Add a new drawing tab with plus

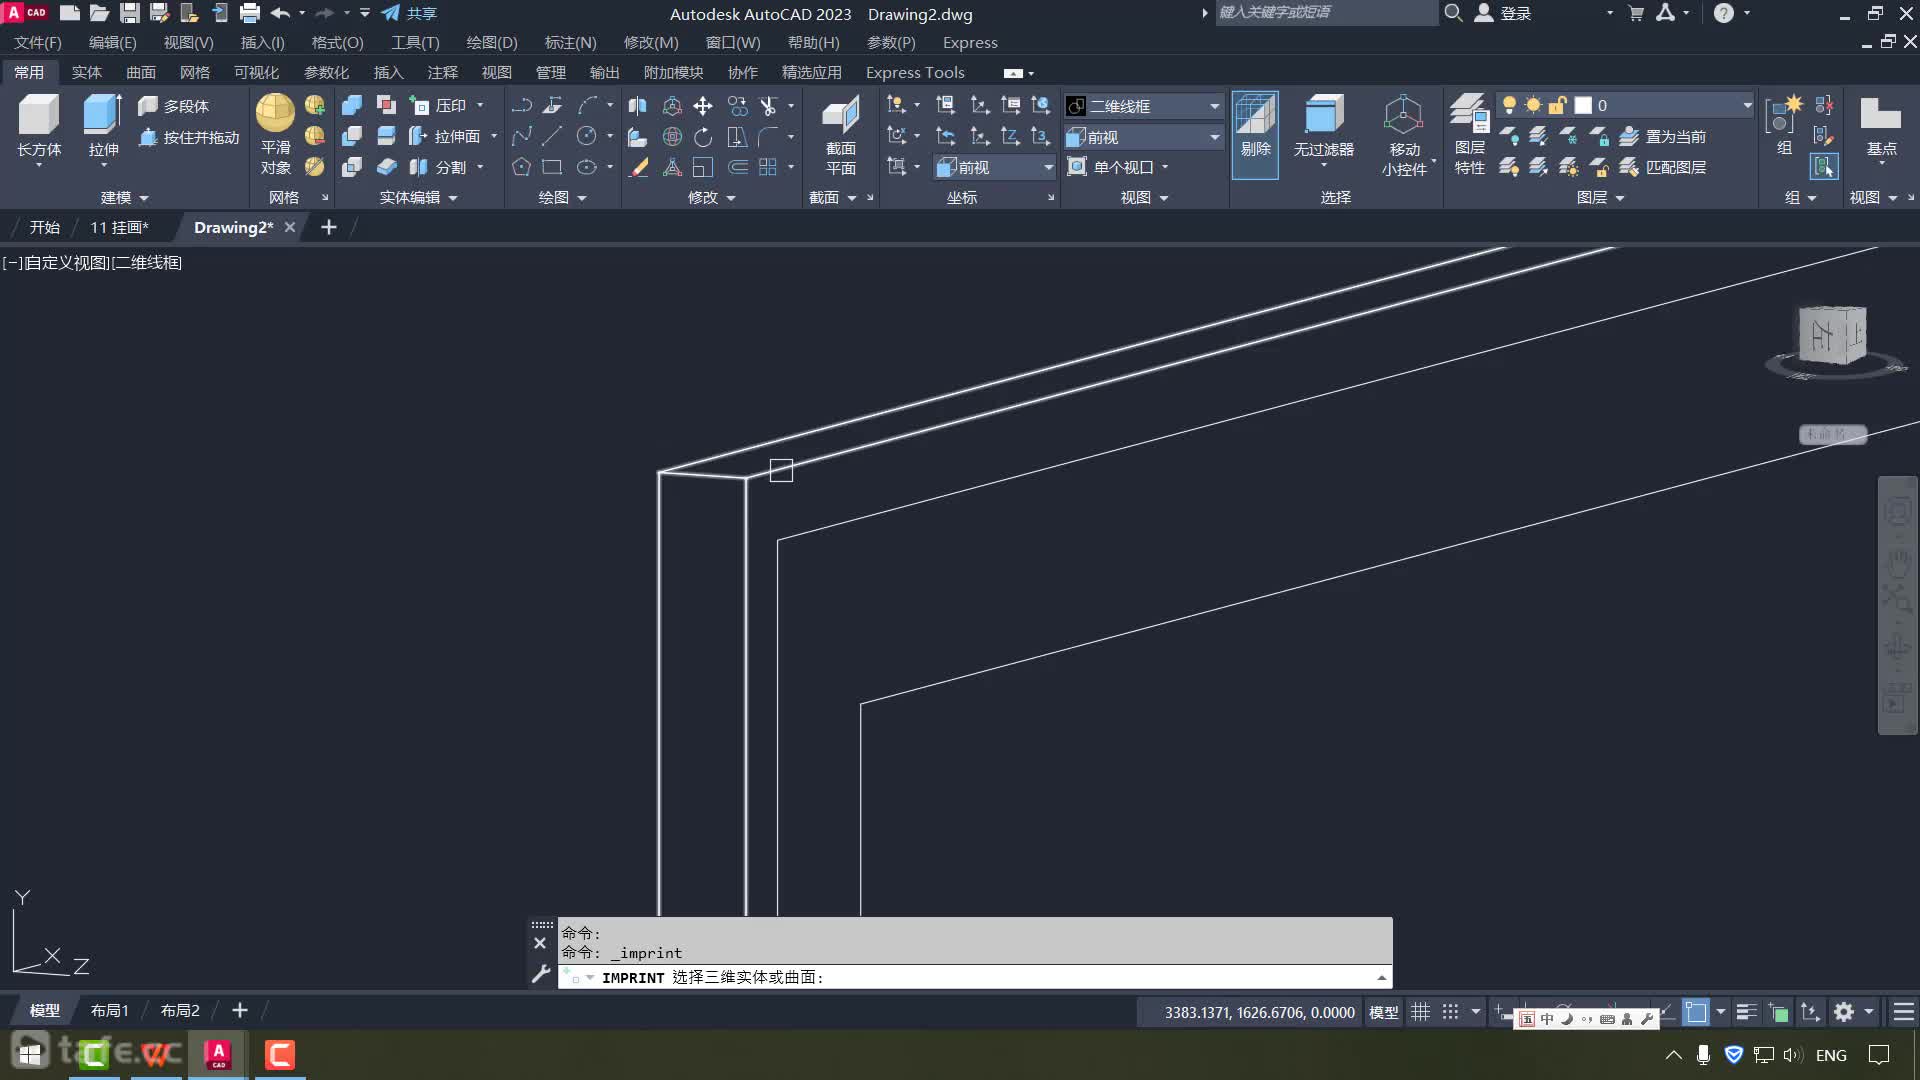pos(328,227)
